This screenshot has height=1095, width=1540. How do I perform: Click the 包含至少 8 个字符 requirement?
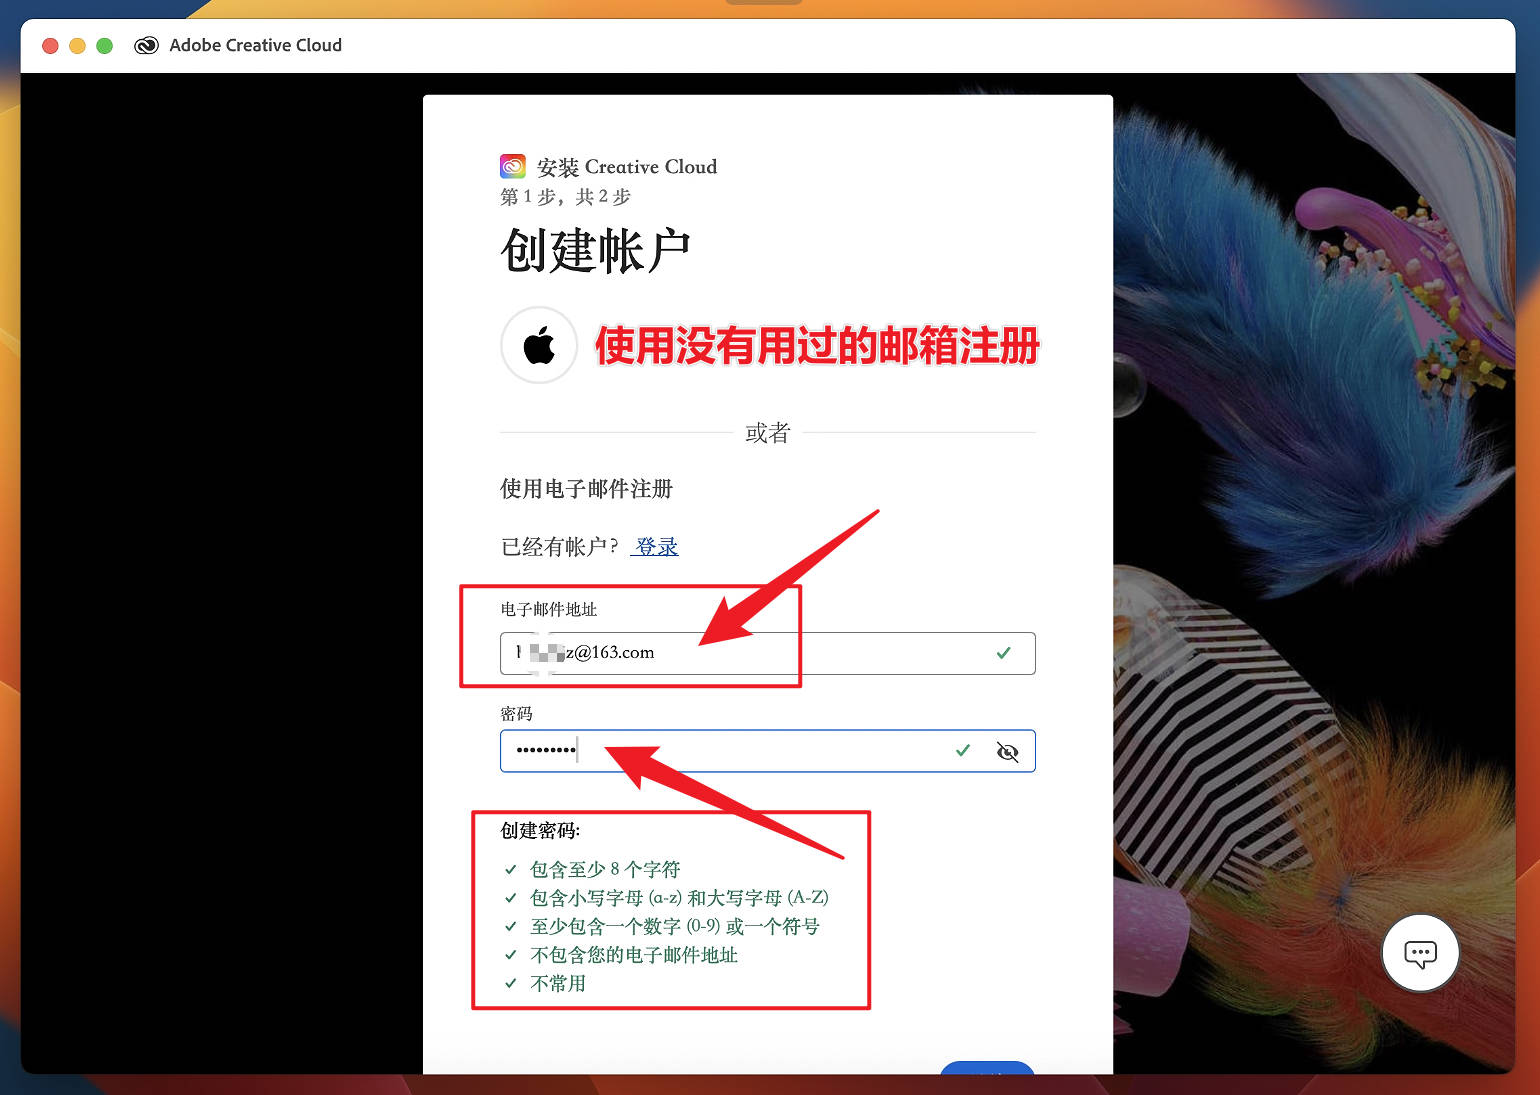click(605, 869)
